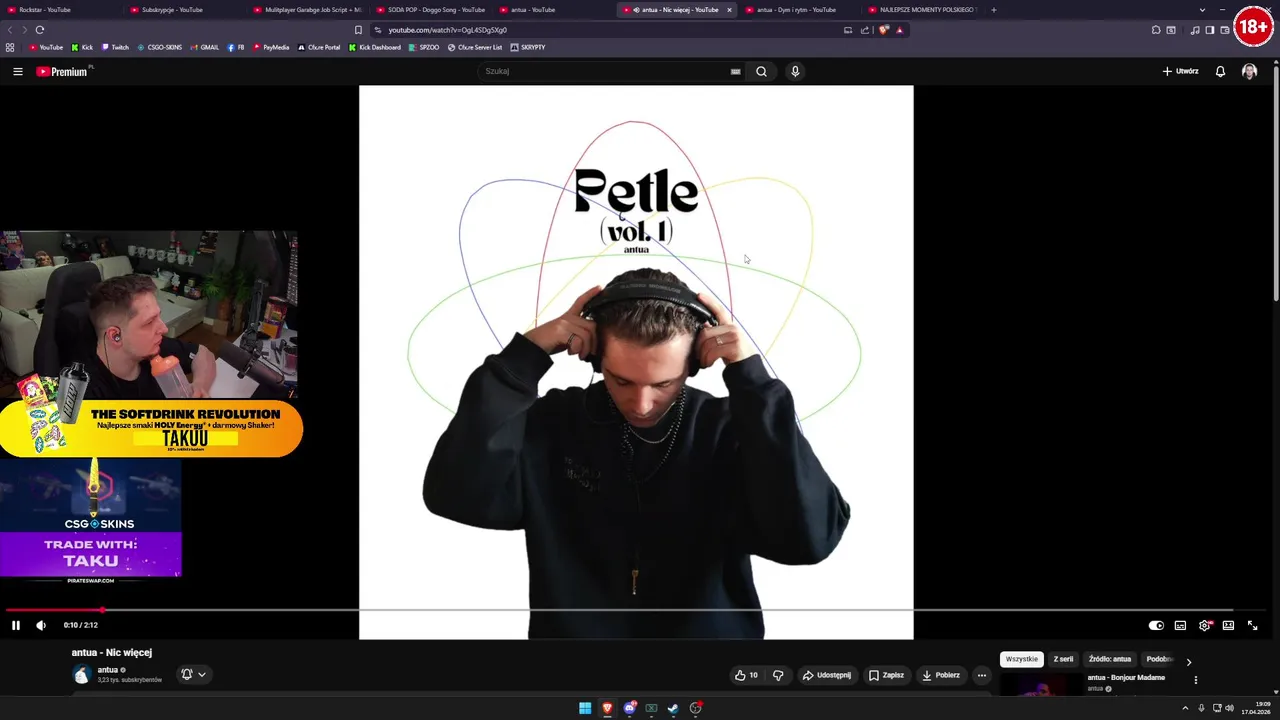Bookmark this page icon
This screenshot has height=720, width=1280.
coord(358,30)
